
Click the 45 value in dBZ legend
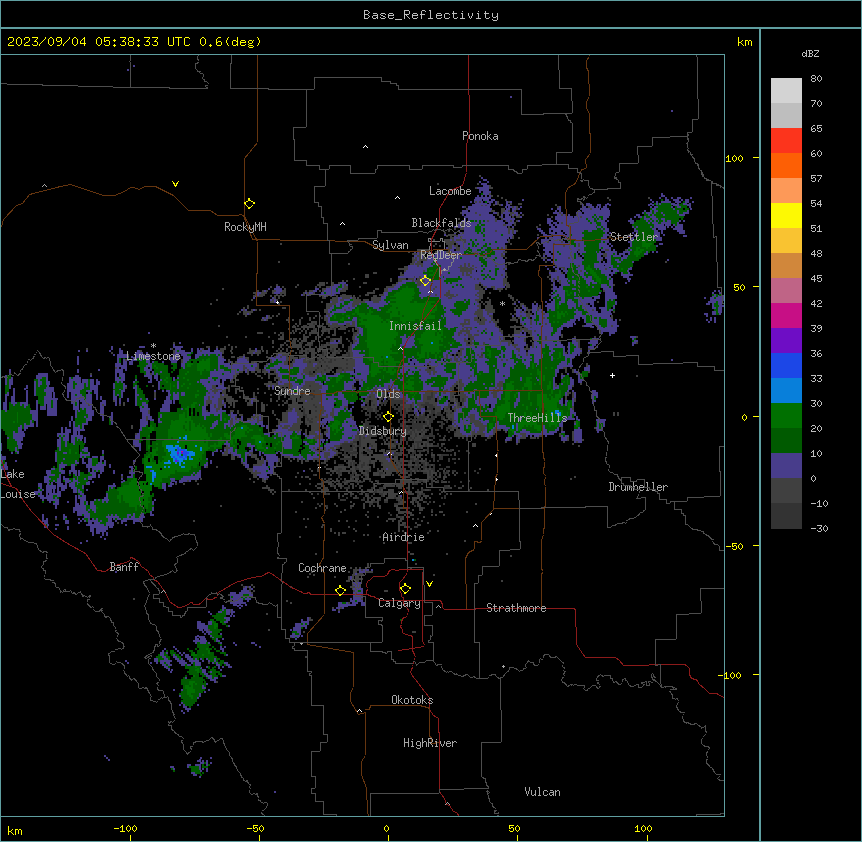coord(816,279)
